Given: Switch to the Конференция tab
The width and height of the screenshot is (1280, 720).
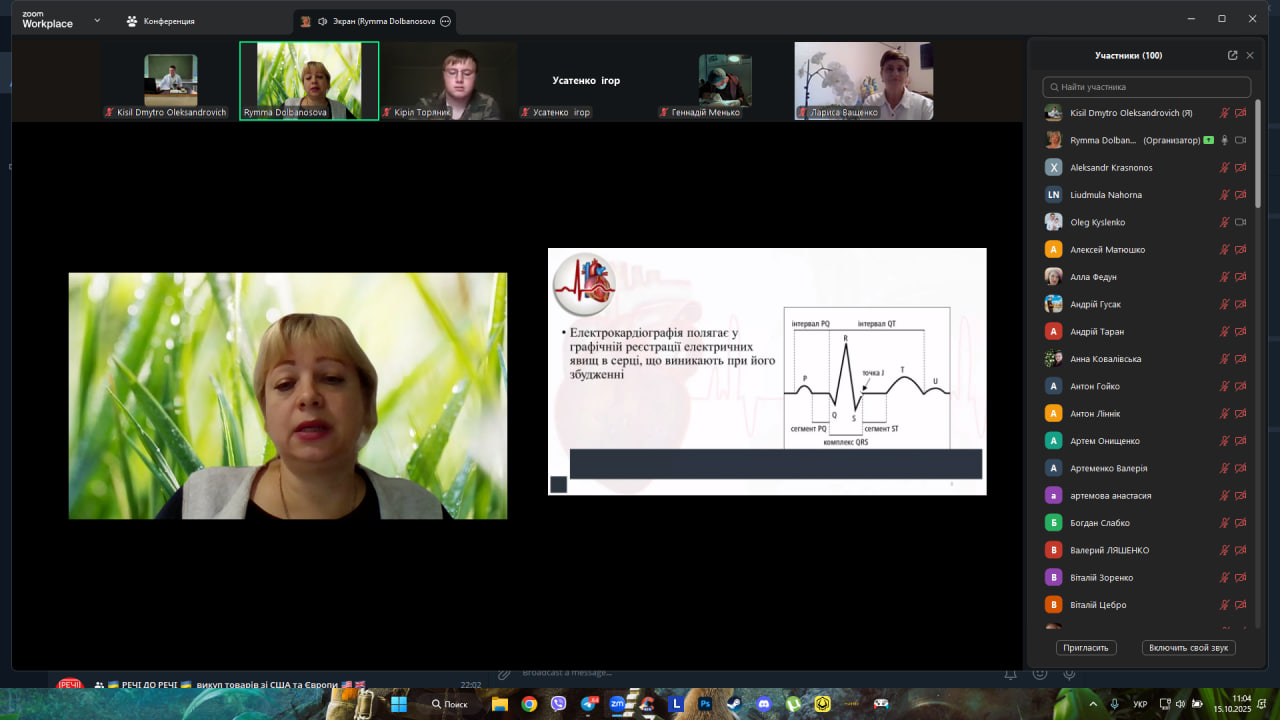Looking at the screenshot, I should pos(160,21).
